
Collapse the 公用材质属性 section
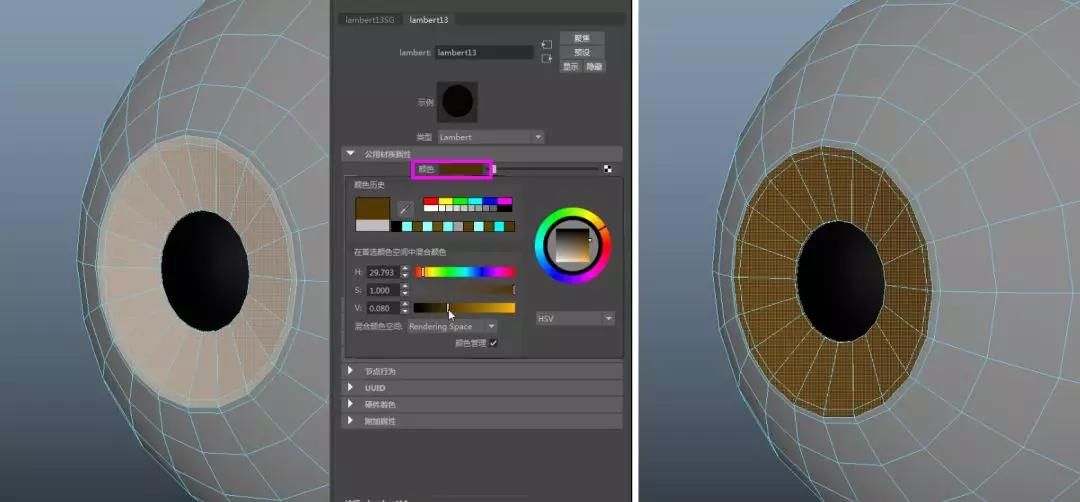pyautogui.click(x=351, y=154)
